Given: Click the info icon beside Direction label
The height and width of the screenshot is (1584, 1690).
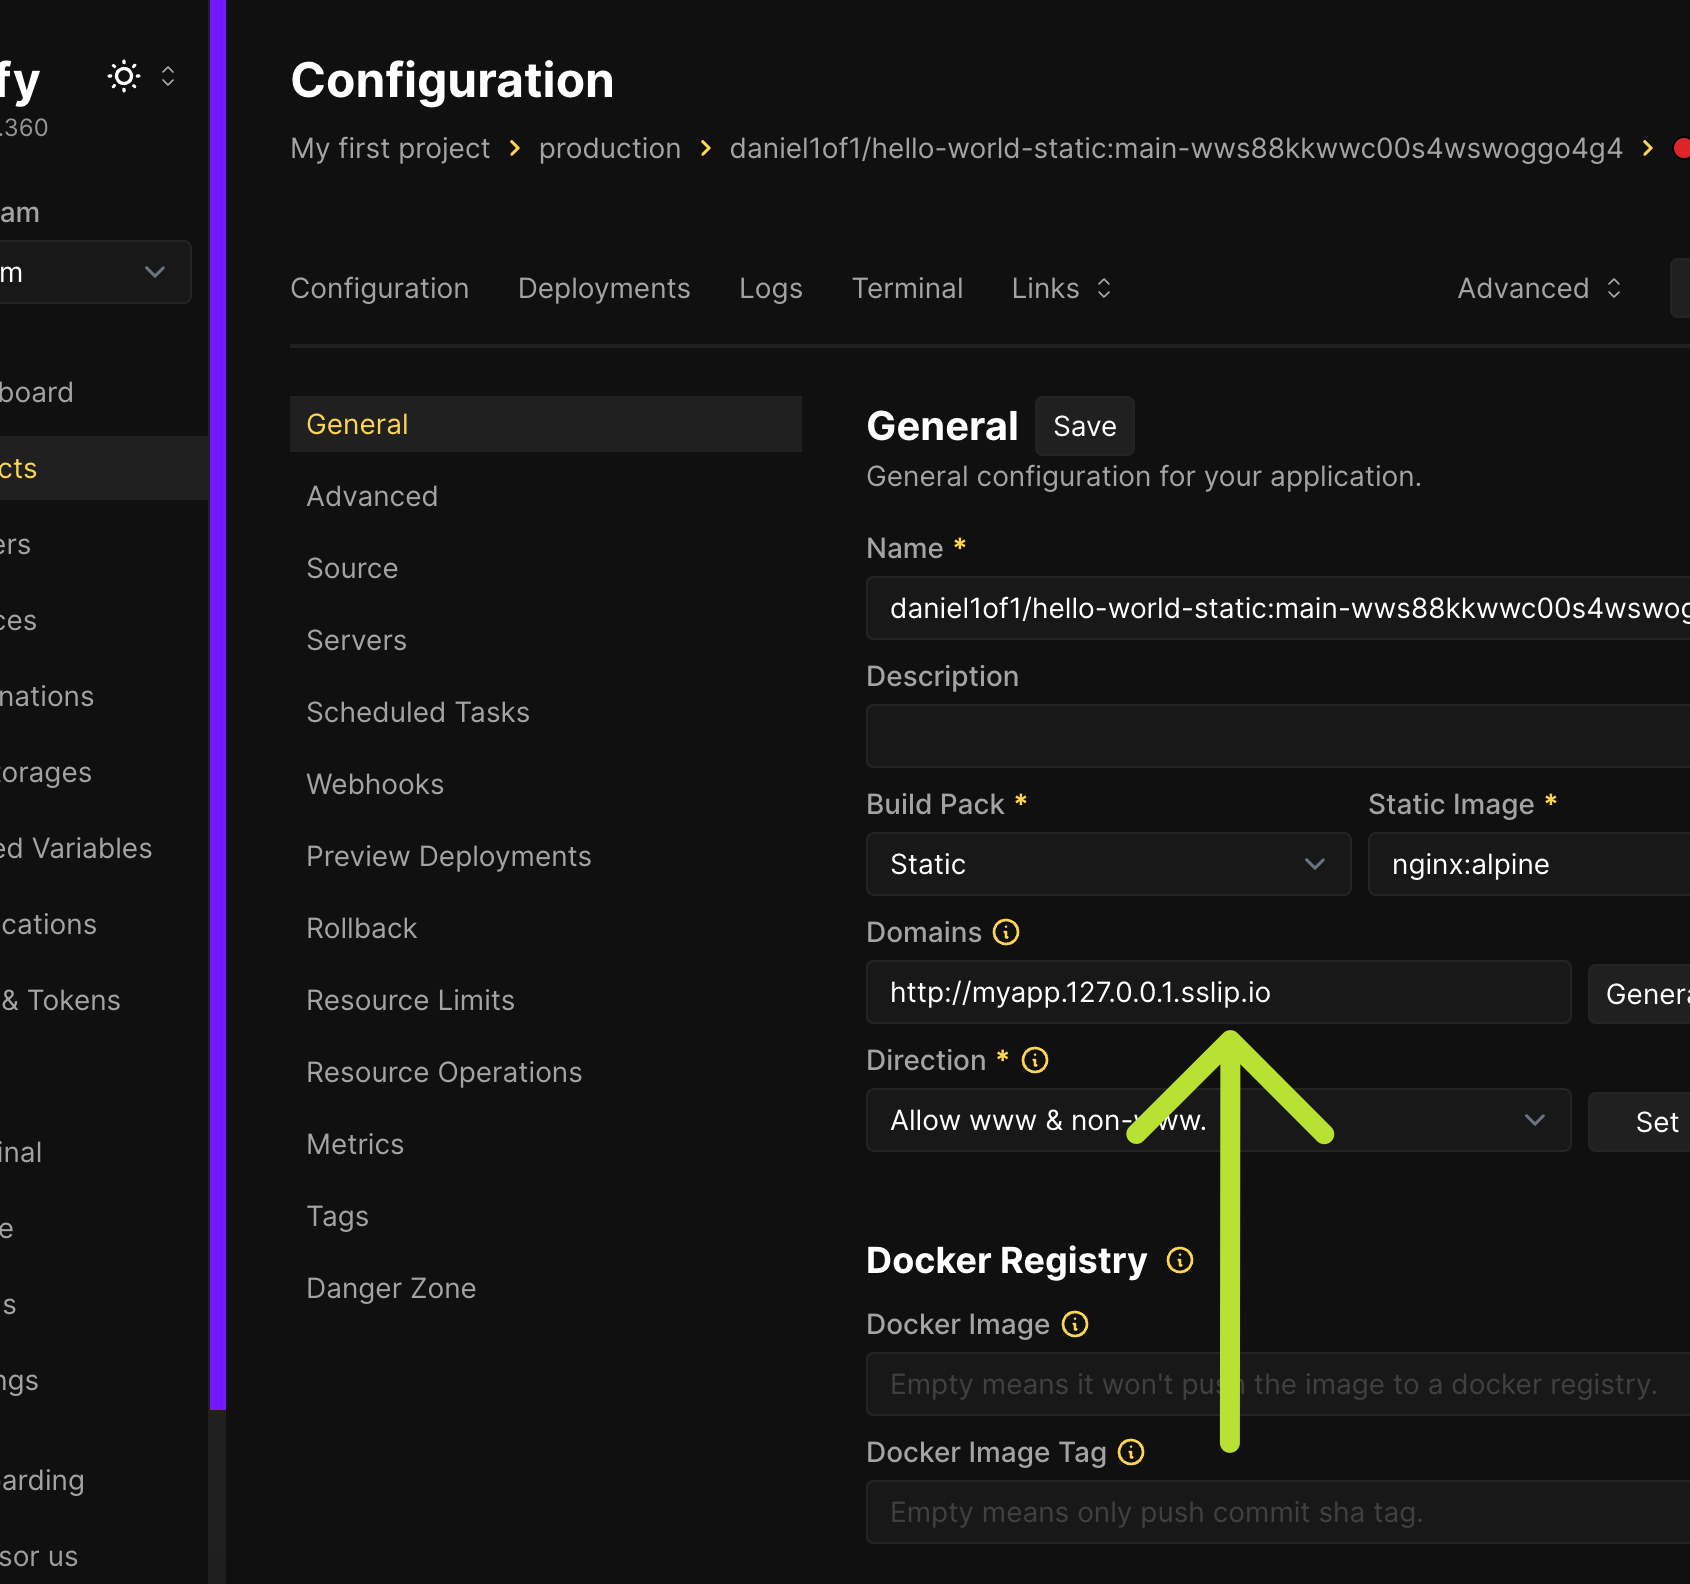Looking at the screenshot, I should [x=1035, y=1060].
